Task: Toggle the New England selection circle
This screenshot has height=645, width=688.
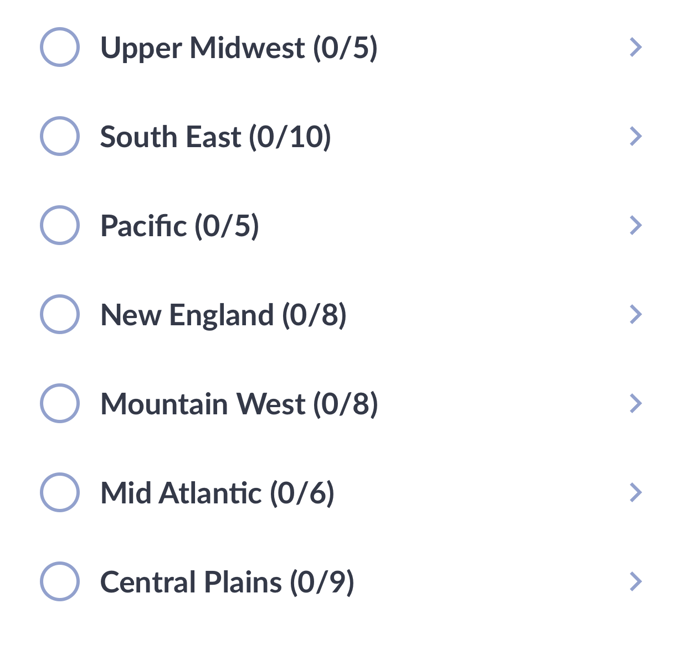Action: point(60,314)
